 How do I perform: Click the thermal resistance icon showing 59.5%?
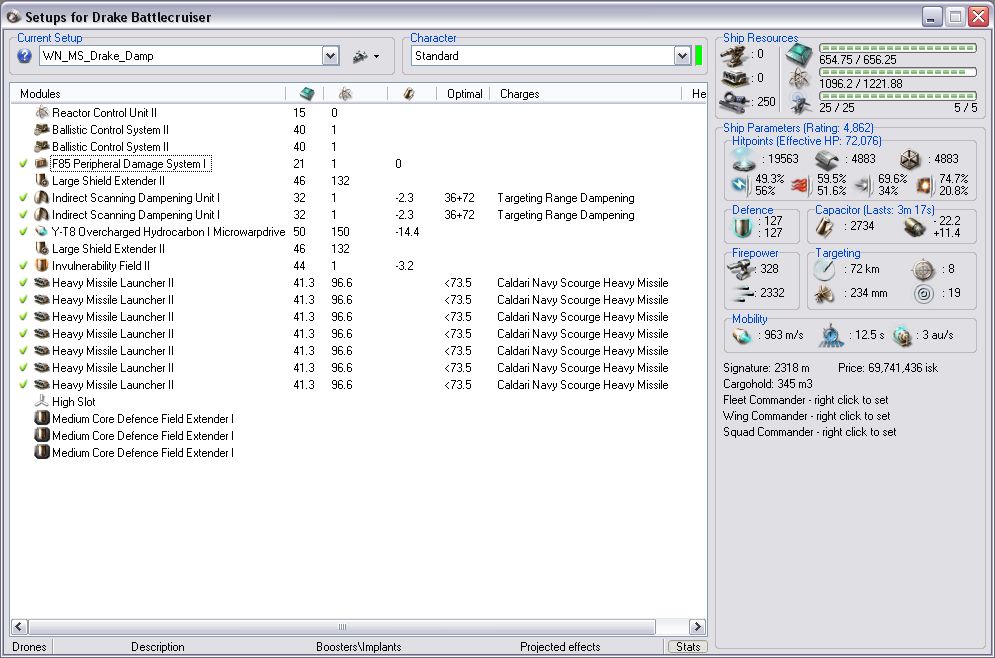tap(801, 185)
